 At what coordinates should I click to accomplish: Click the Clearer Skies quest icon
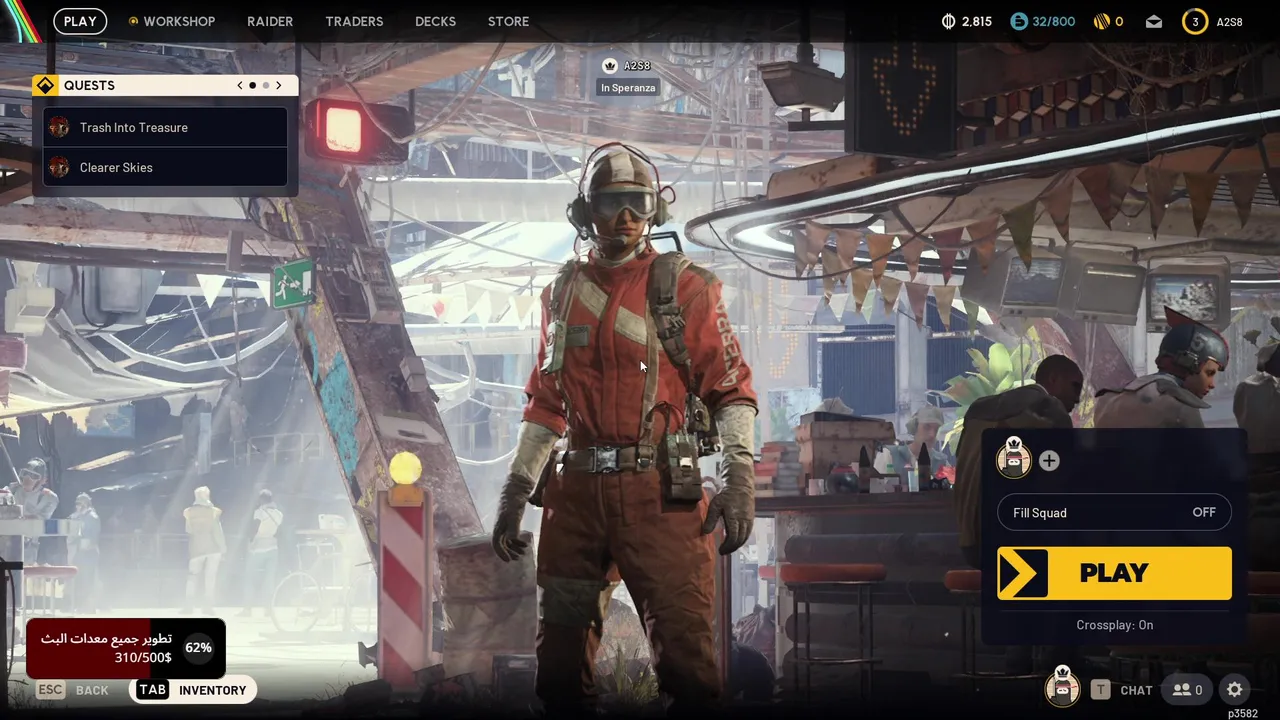(59, 167)
